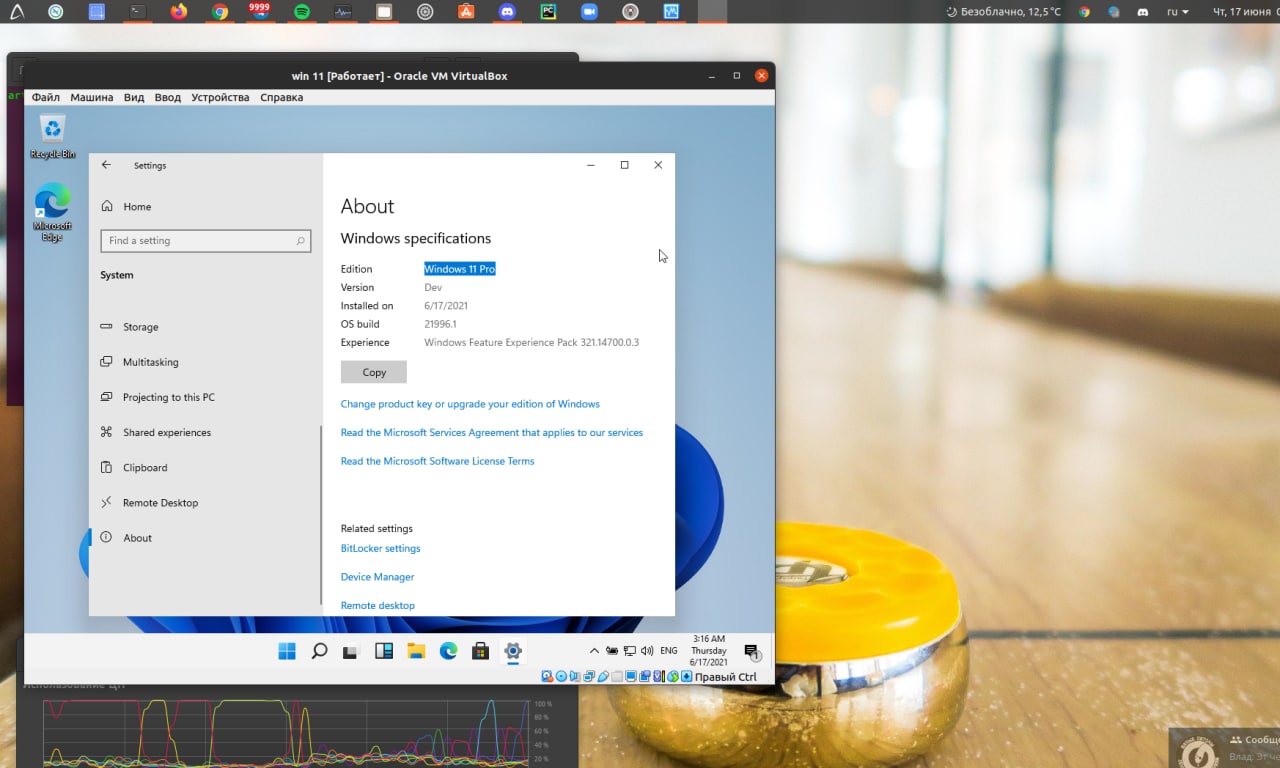Select the Recycle Bin desktop icon
Screen dimensions: 1280x768
(x=53, y=137)
